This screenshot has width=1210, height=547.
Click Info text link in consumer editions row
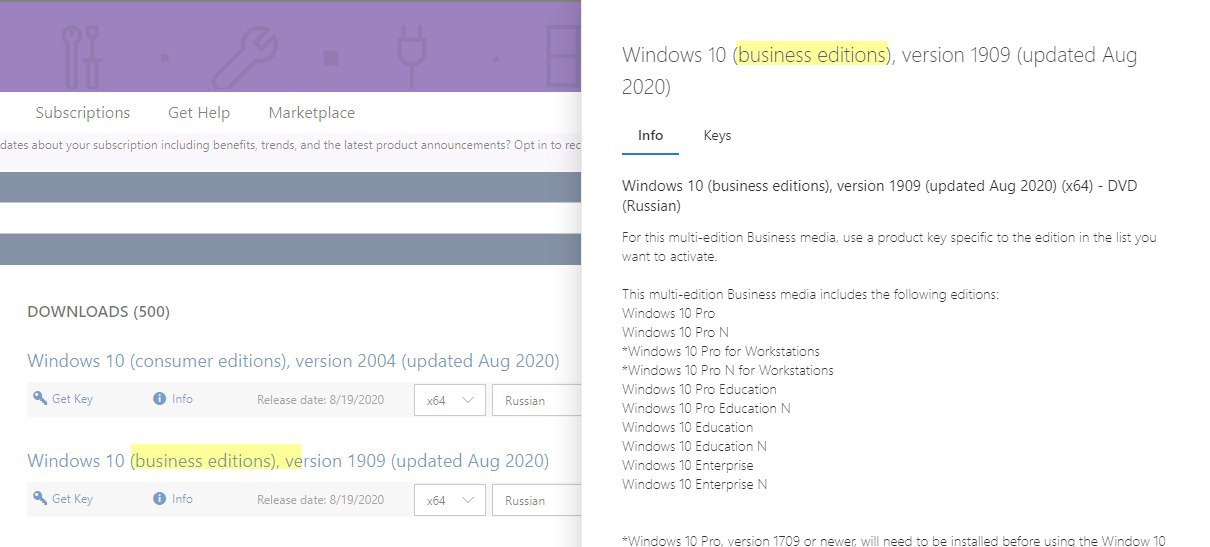click(182, 398)
